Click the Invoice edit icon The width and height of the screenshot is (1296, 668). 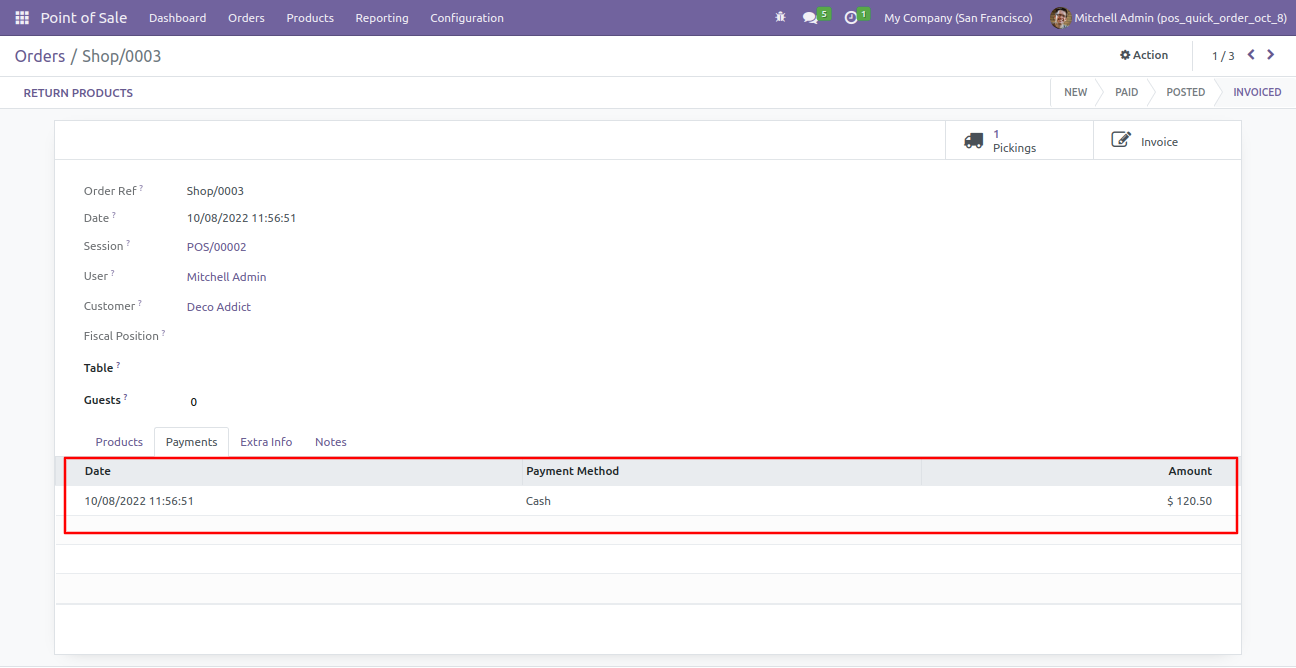point(1121,141)
